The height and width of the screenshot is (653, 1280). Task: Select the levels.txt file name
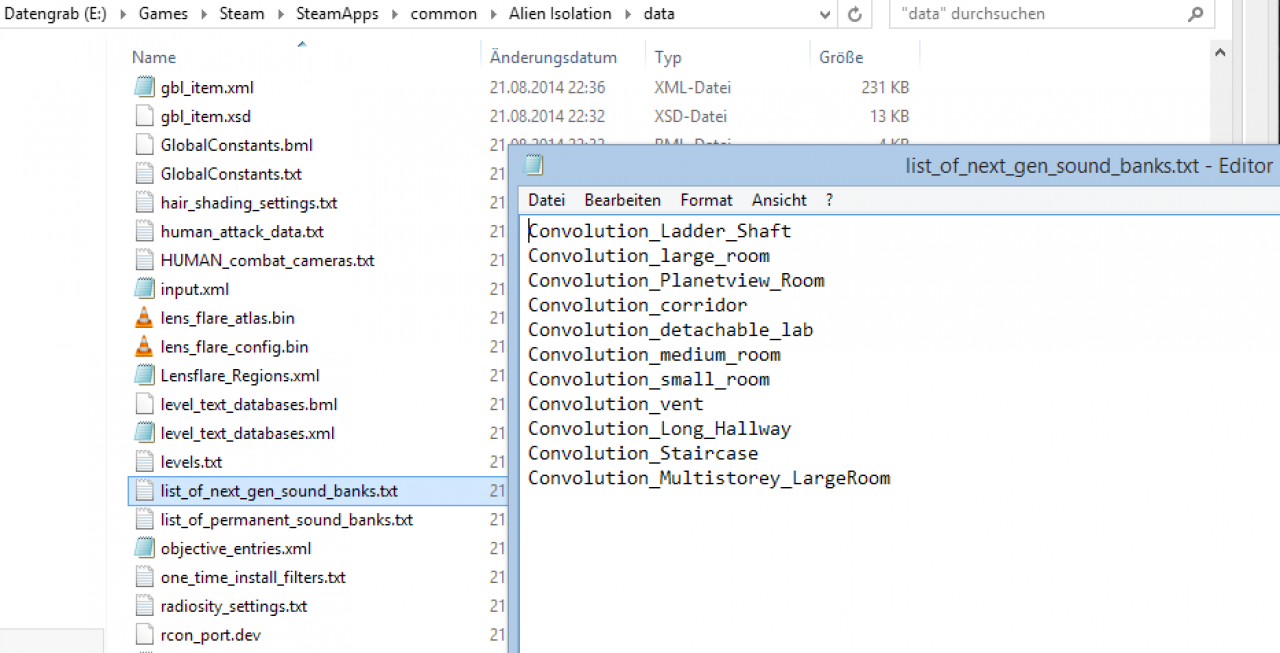pyautogui.click(x=191, y=462)
